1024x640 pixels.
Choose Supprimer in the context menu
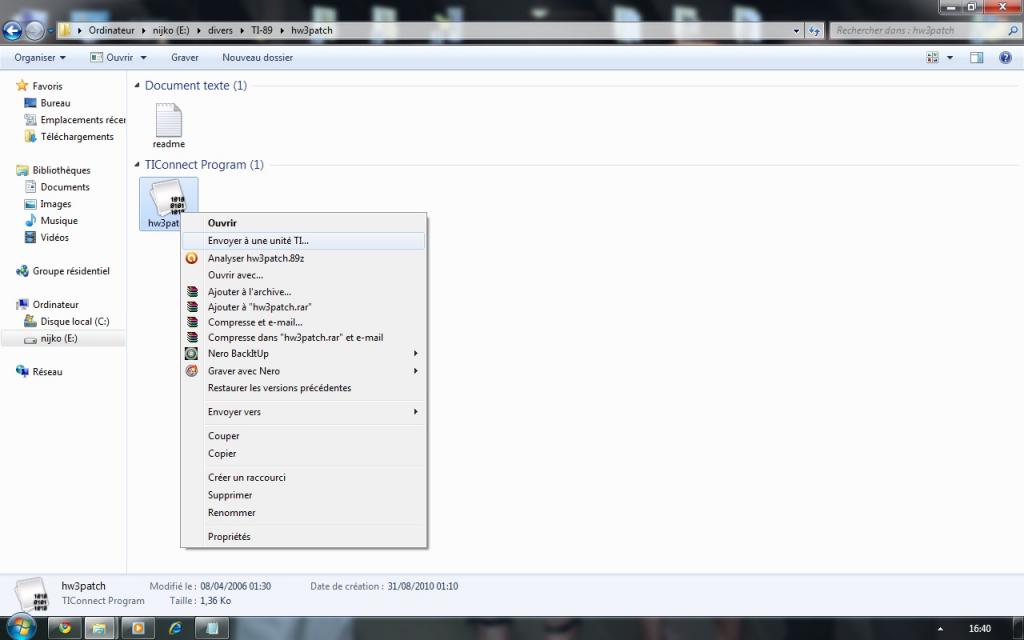[x=304, y=495]
